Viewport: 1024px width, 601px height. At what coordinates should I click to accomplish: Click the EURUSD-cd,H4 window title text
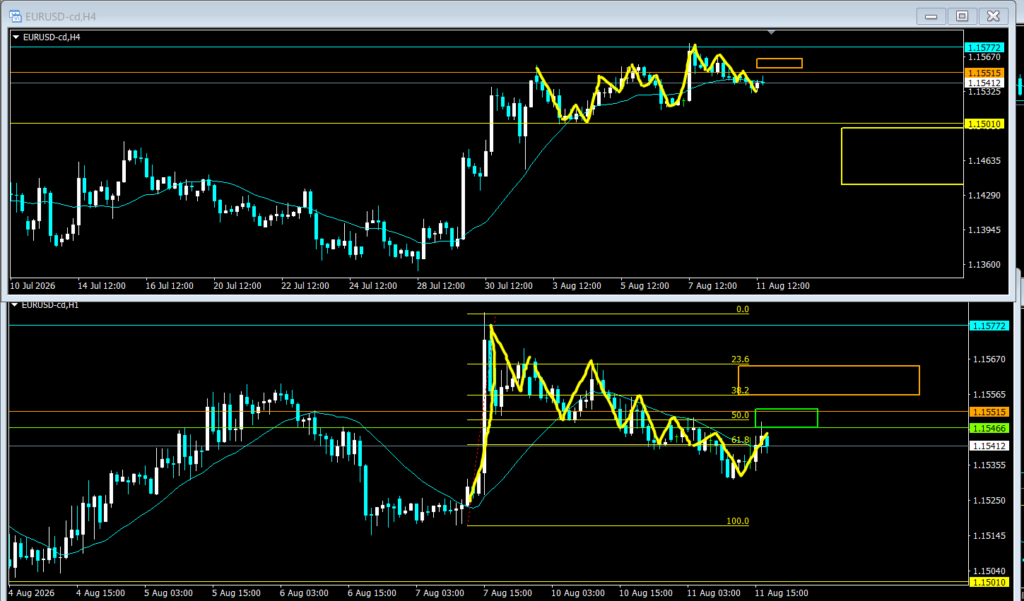[59, 16]
